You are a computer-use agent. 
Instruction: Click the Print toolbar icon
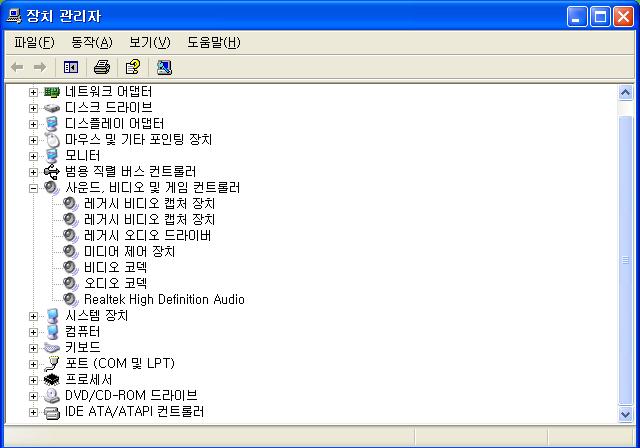click(102, 67)
